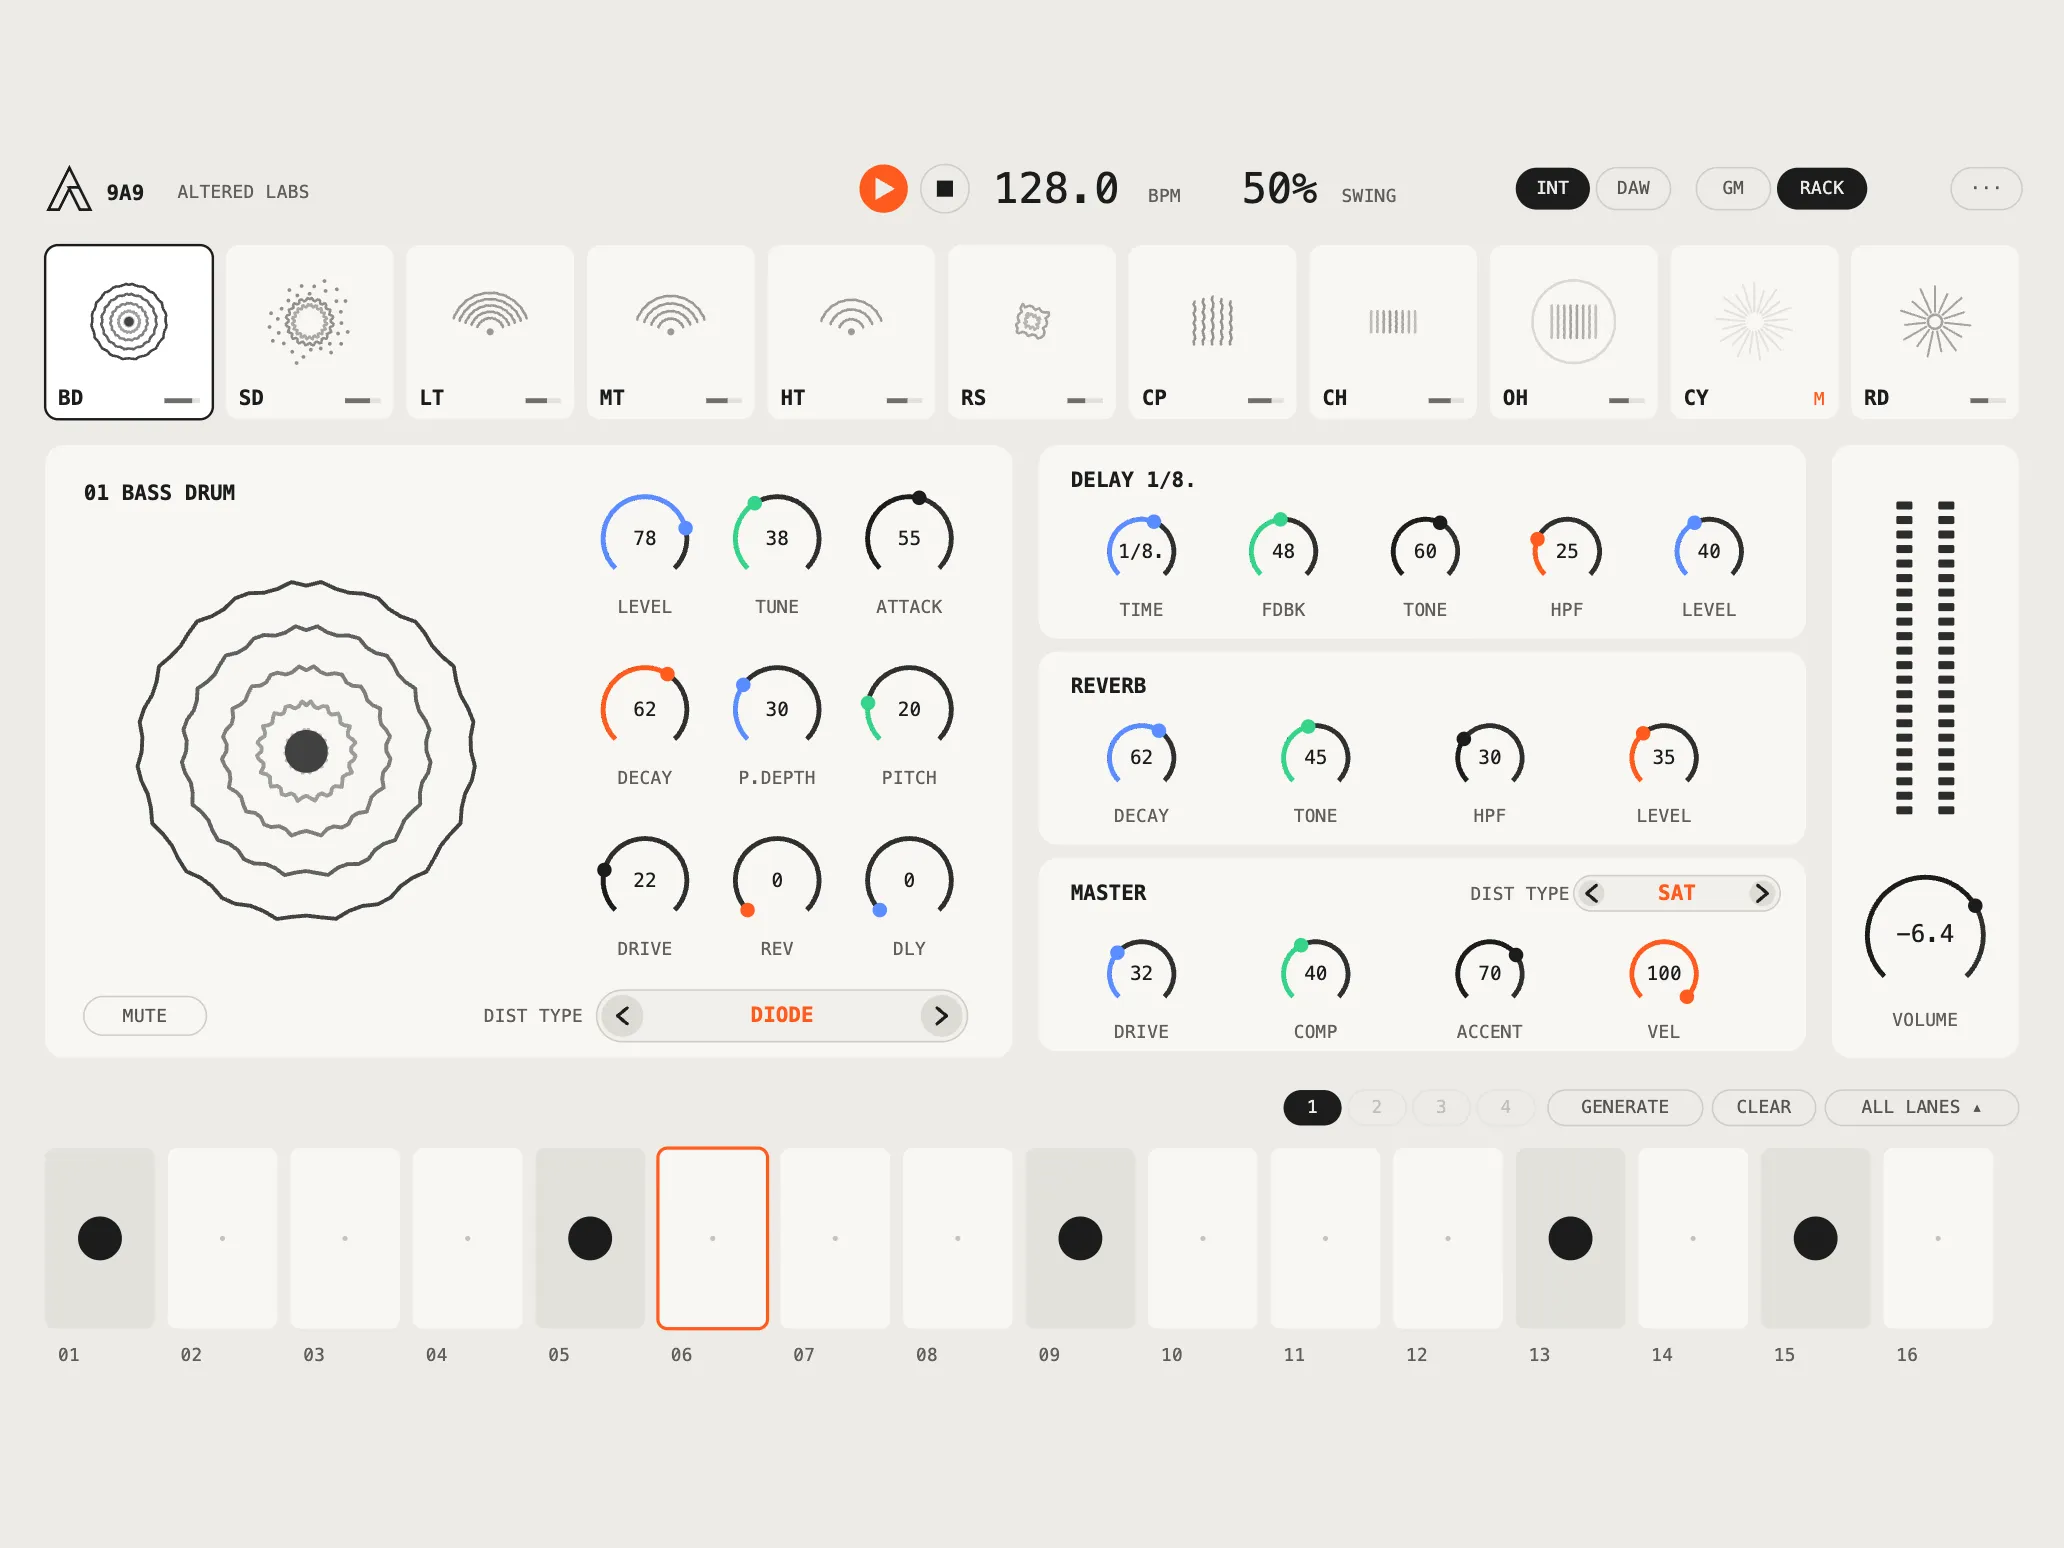Select the CY cymbal pad
Image resolution: width=2064 pixels, height=1548 pixels.
1755,332
